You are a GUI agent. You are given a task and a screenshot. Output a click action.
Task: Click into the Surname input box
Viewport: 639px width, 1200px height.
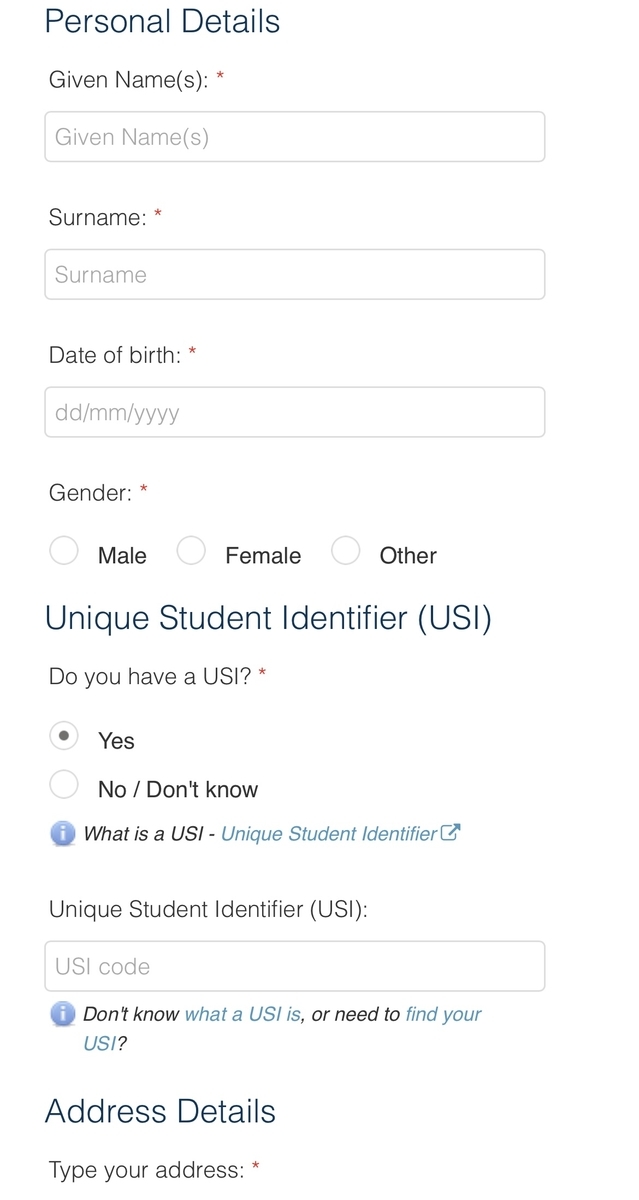click(294, 274)
